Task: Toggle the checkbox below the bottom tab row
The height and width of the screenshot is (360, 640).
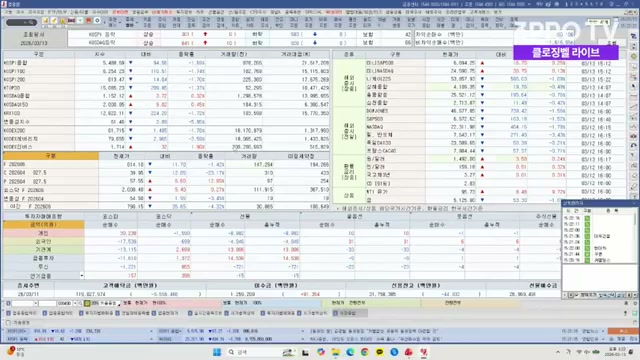Action: (8, 322)
